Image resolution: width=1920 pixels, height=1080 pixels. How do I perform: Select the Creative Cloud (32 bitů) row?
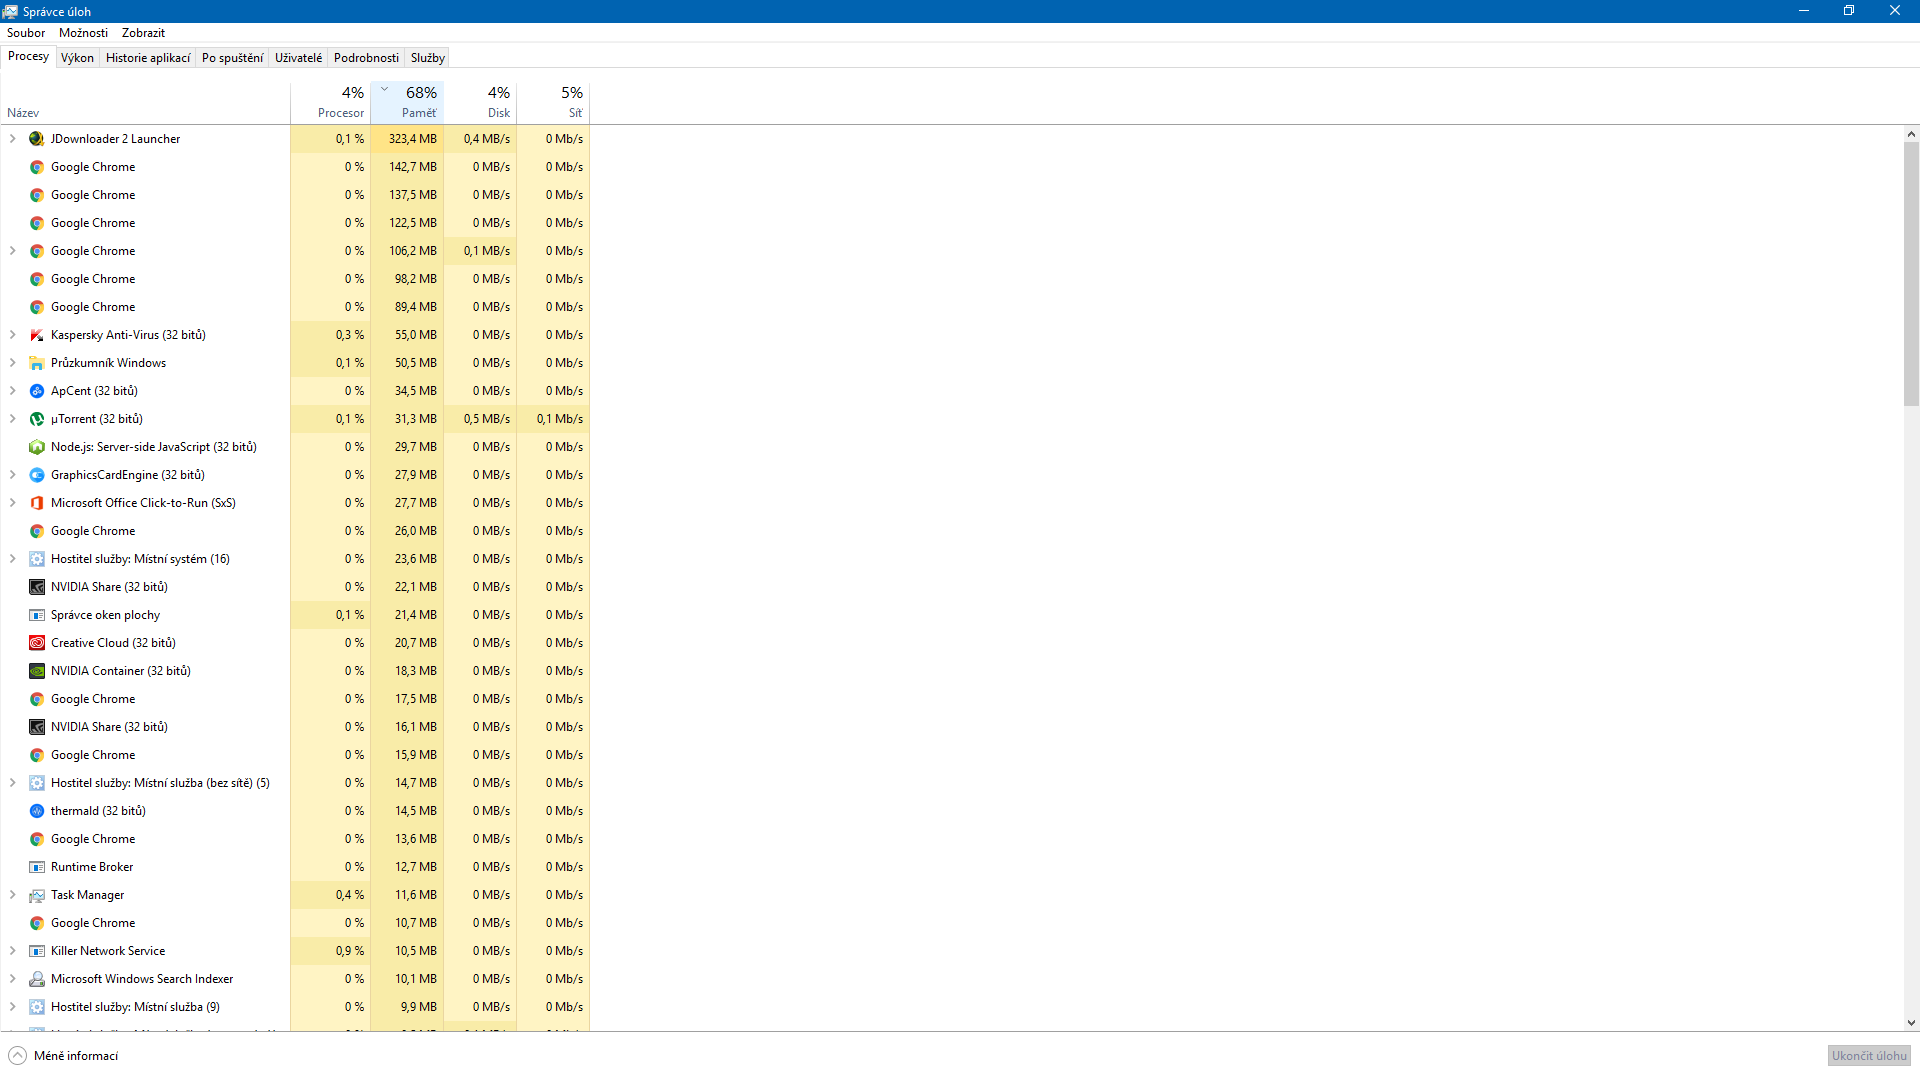point(295,643)
